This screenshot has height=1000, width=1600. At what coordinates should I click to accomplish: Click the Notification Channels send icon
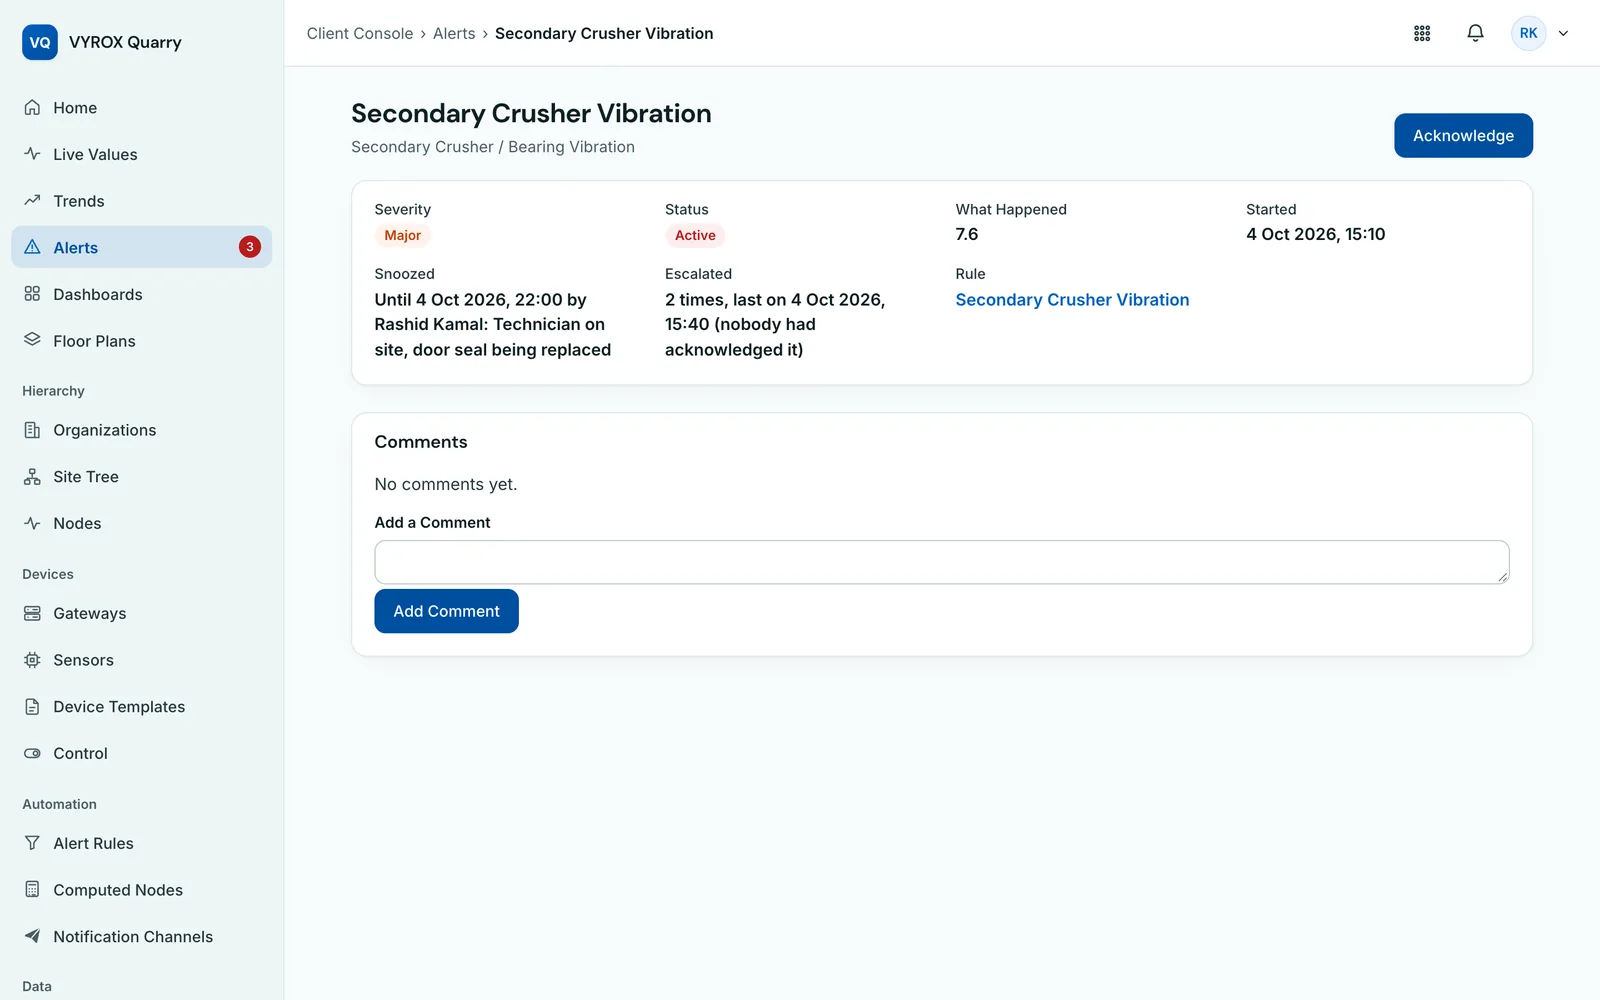coord(32,936)
